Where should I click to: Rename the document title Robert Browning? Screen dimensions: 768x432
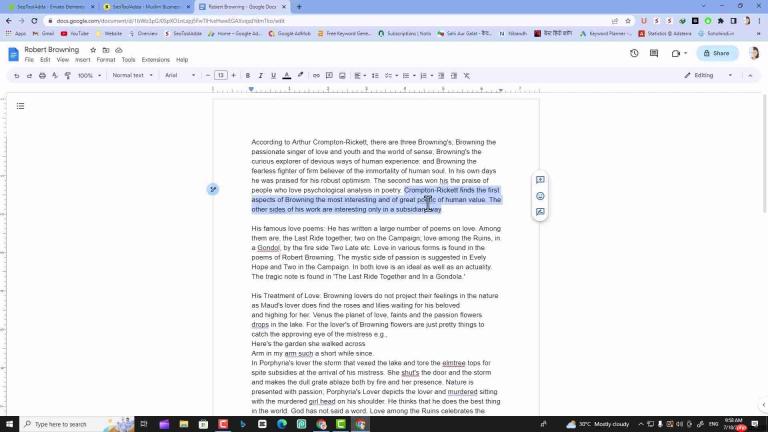click(51, 49)
